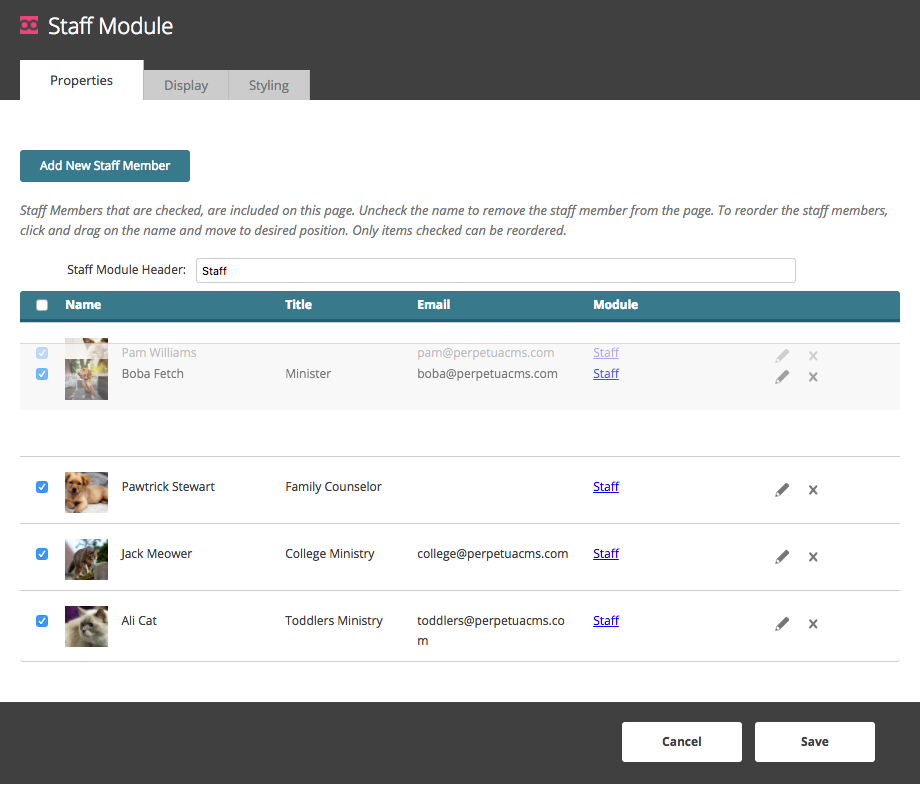The width and height of the screenshot is (920, 787).
Task: Edit Pawtrick Stewart with the pencil icon
Action: tap(782, 490)
